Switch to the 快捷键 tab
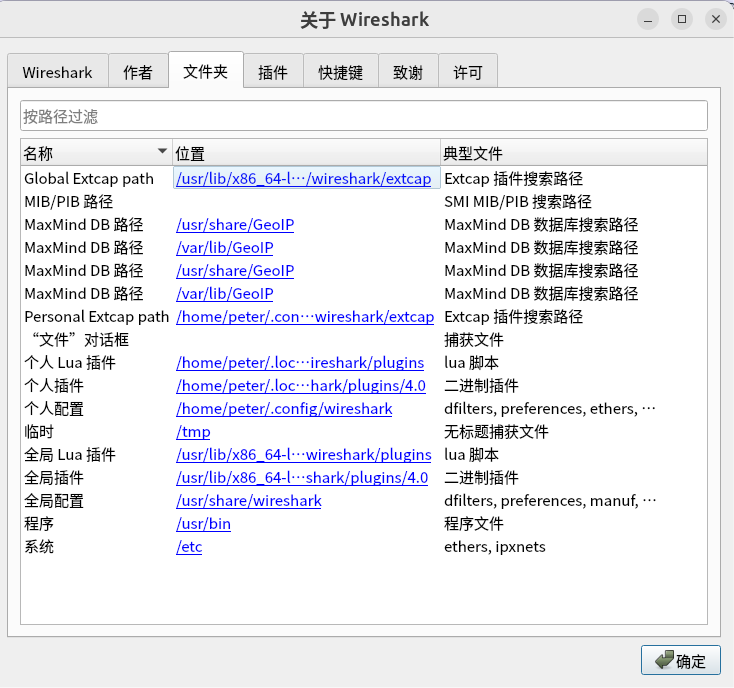734x688 pixels. pos(341,72)
